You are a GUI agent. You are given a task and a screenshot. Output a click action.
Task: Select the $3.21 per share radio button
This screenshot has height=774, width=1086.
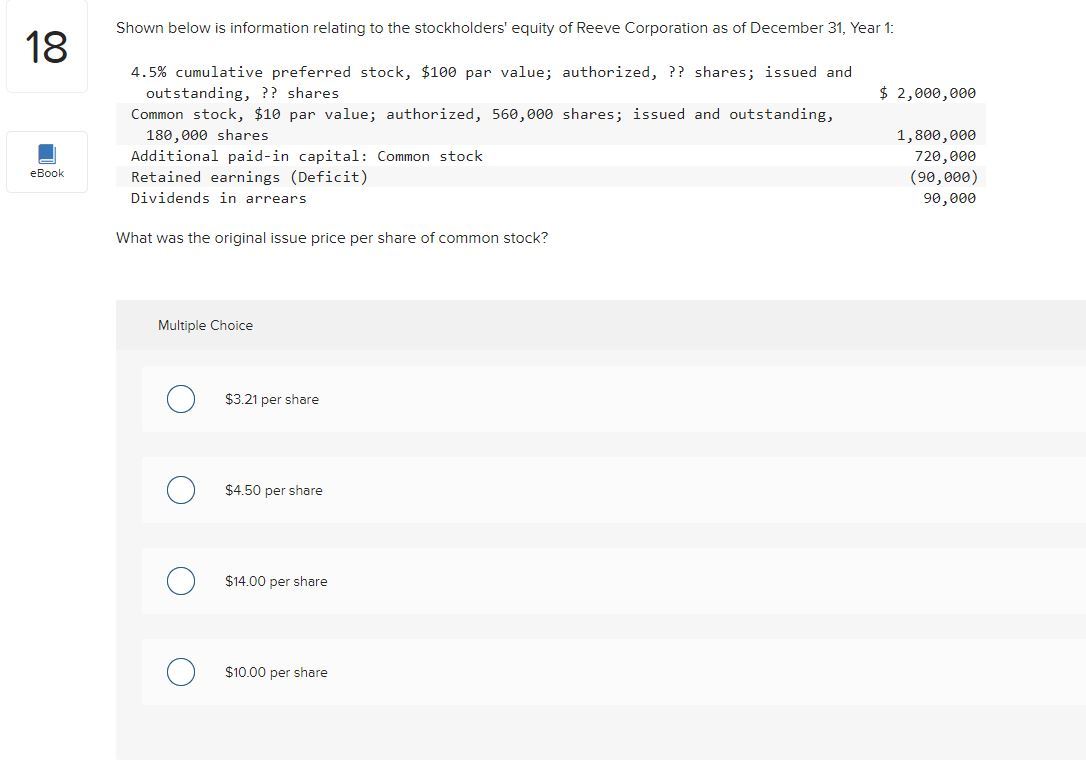pyautogui.click(x=181, y=398)
